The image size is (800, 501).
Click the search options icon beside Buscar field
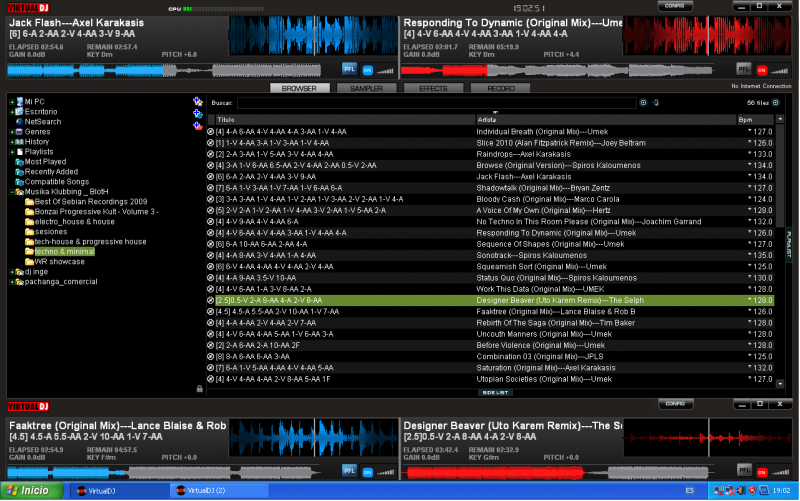(643, 103)
